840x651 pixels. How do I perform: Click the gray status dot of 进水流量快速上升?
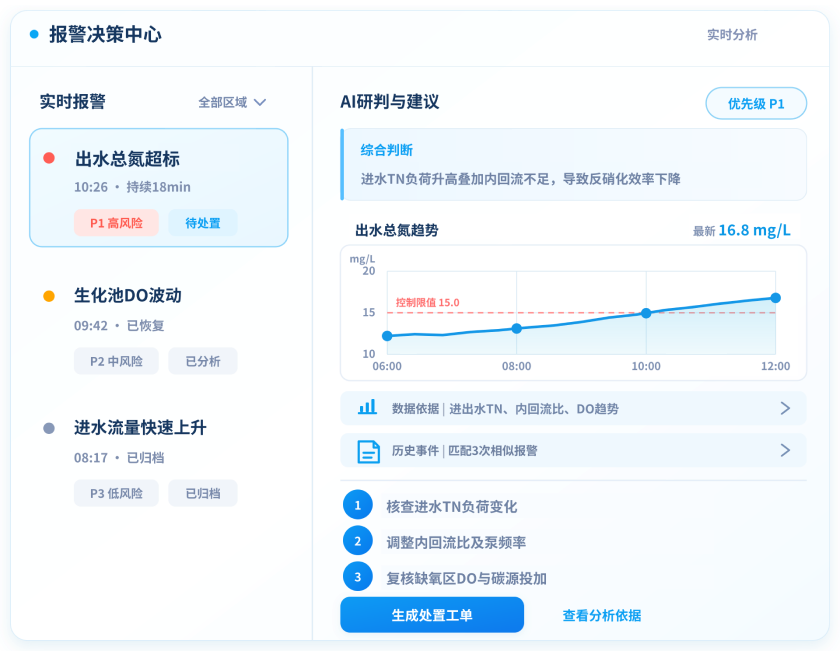49,428
